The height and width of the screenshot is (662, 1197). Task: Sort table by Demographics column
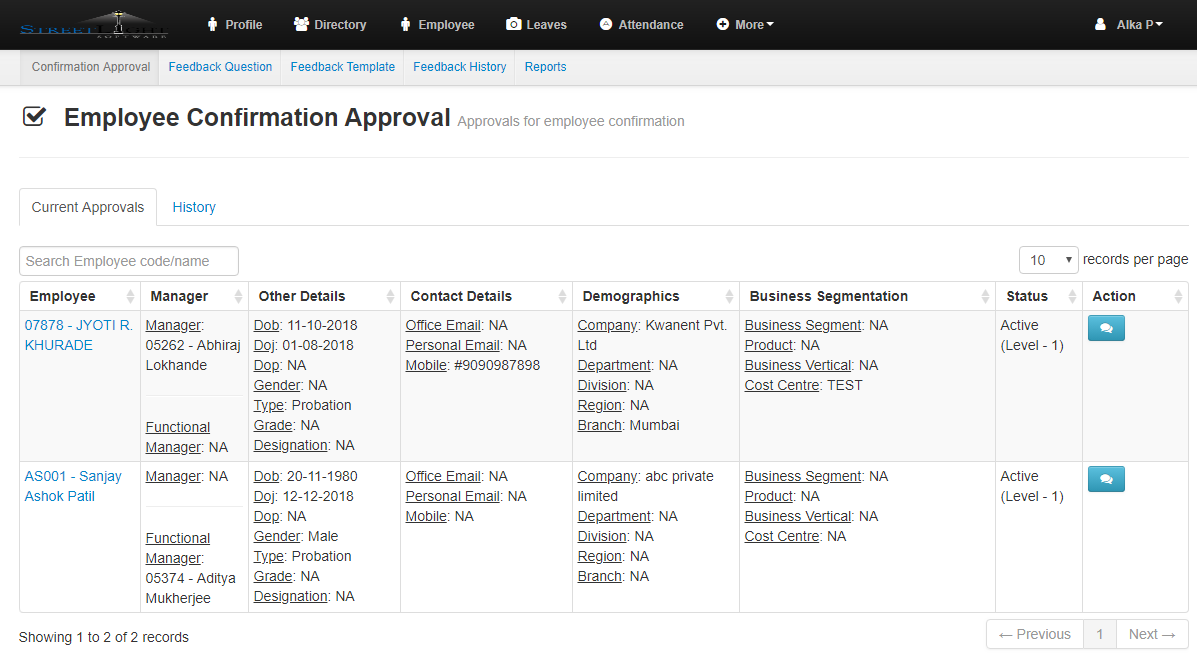pos(655,296)
